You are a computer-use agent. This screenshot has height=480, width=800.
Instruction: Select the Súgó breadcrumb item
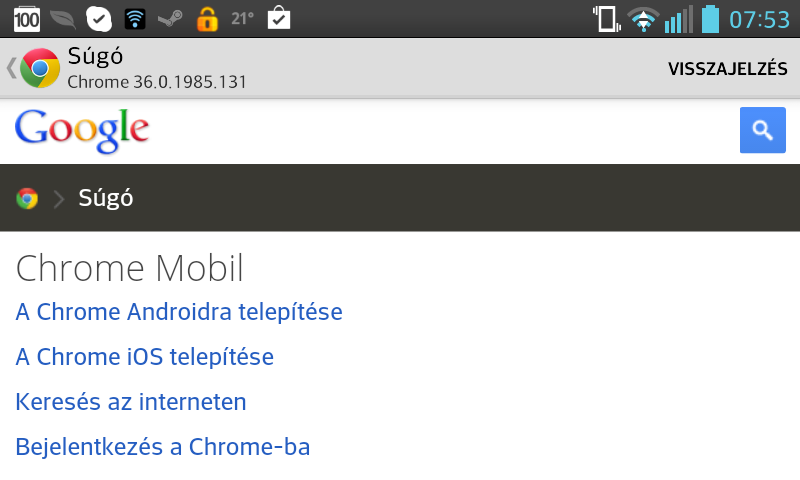click(x=106, y=198)
